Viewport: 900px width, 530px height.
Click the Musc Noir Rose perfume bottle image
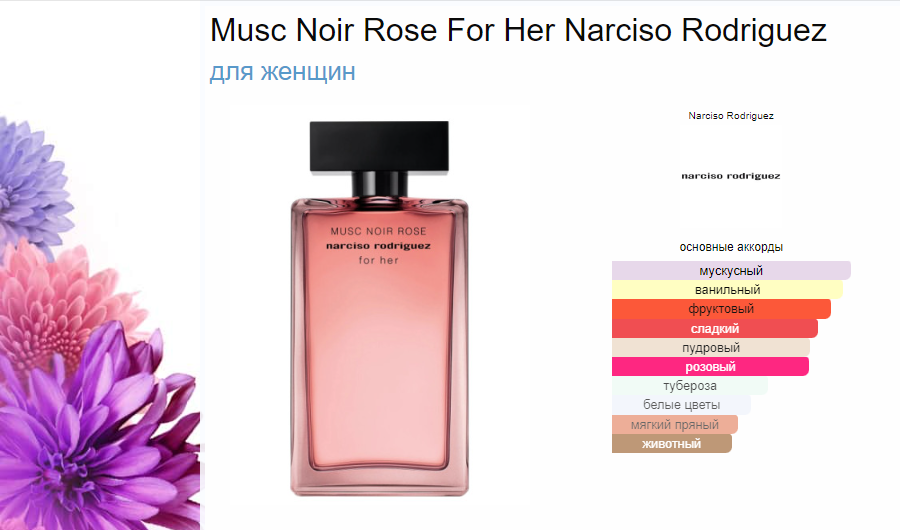click(x=379, y=308)
